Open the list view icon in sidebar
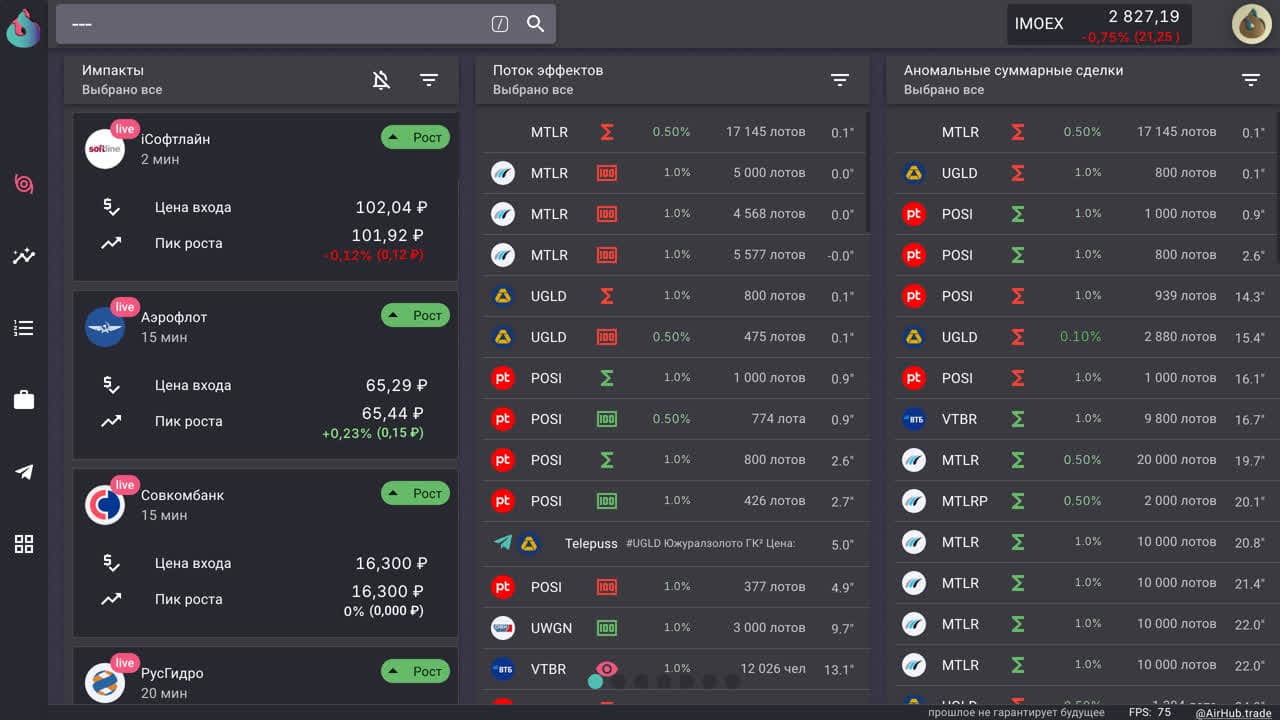Screen dimensions: 1280x720 [24, 328]
